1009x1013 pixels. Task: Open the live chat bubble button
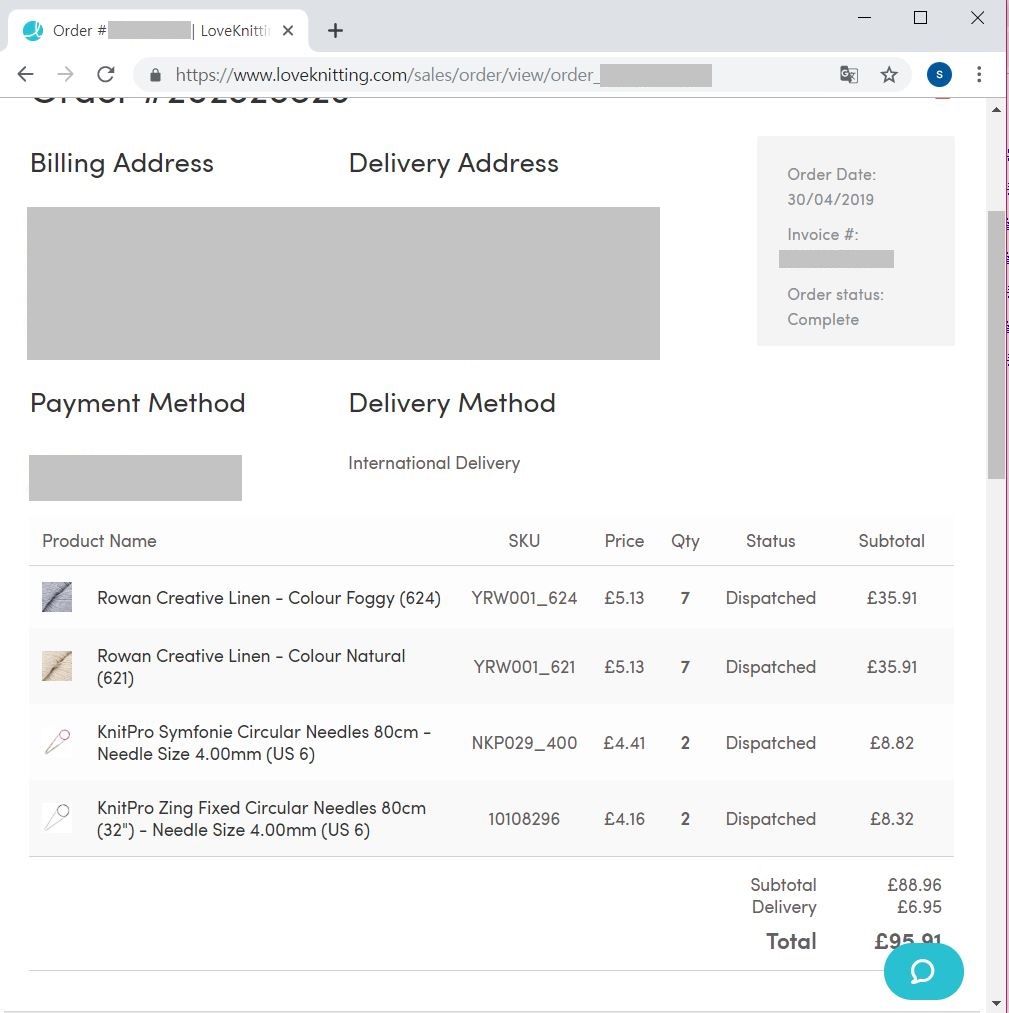pos(923,971)
